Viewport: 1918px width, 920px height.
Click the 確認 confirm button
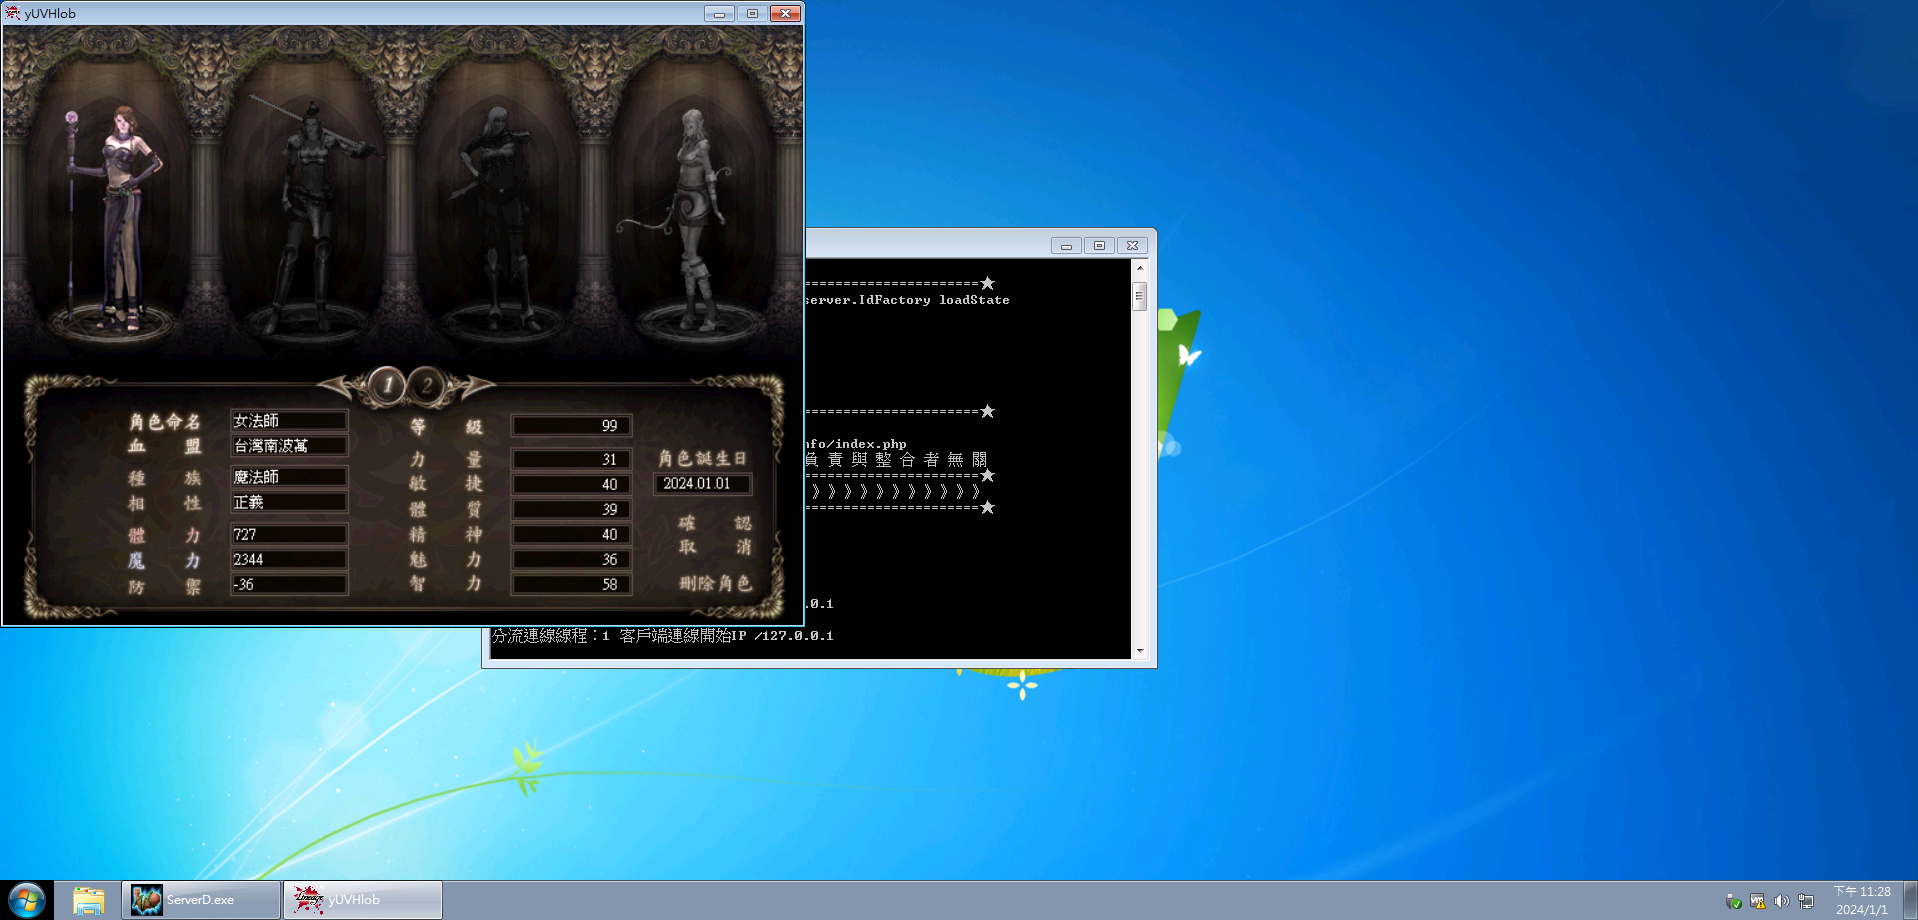point(715,523)
